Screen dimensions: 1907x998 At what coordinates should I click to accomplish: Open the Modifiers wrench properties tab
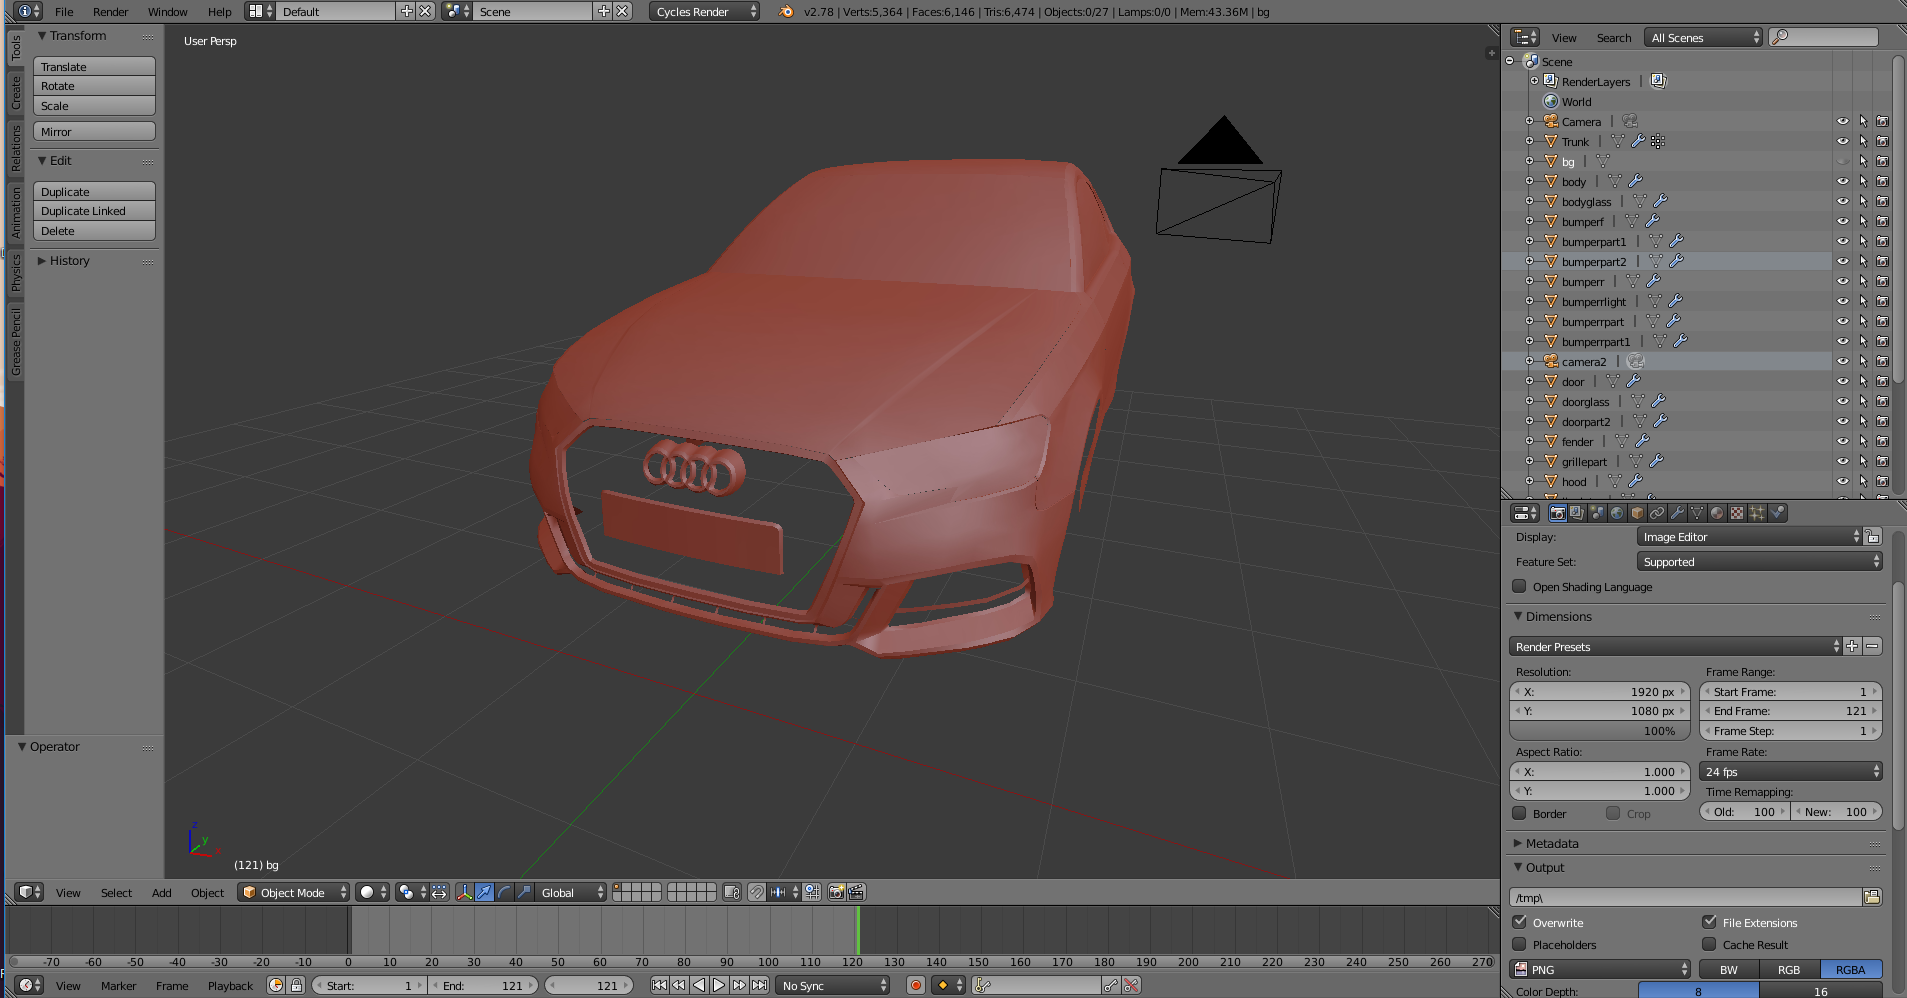click(1677, 513)
